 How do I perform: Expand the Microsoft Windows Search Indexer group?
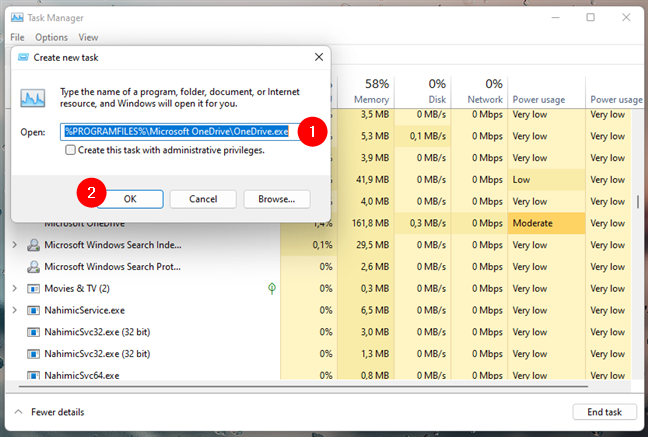tap(14, 245)
